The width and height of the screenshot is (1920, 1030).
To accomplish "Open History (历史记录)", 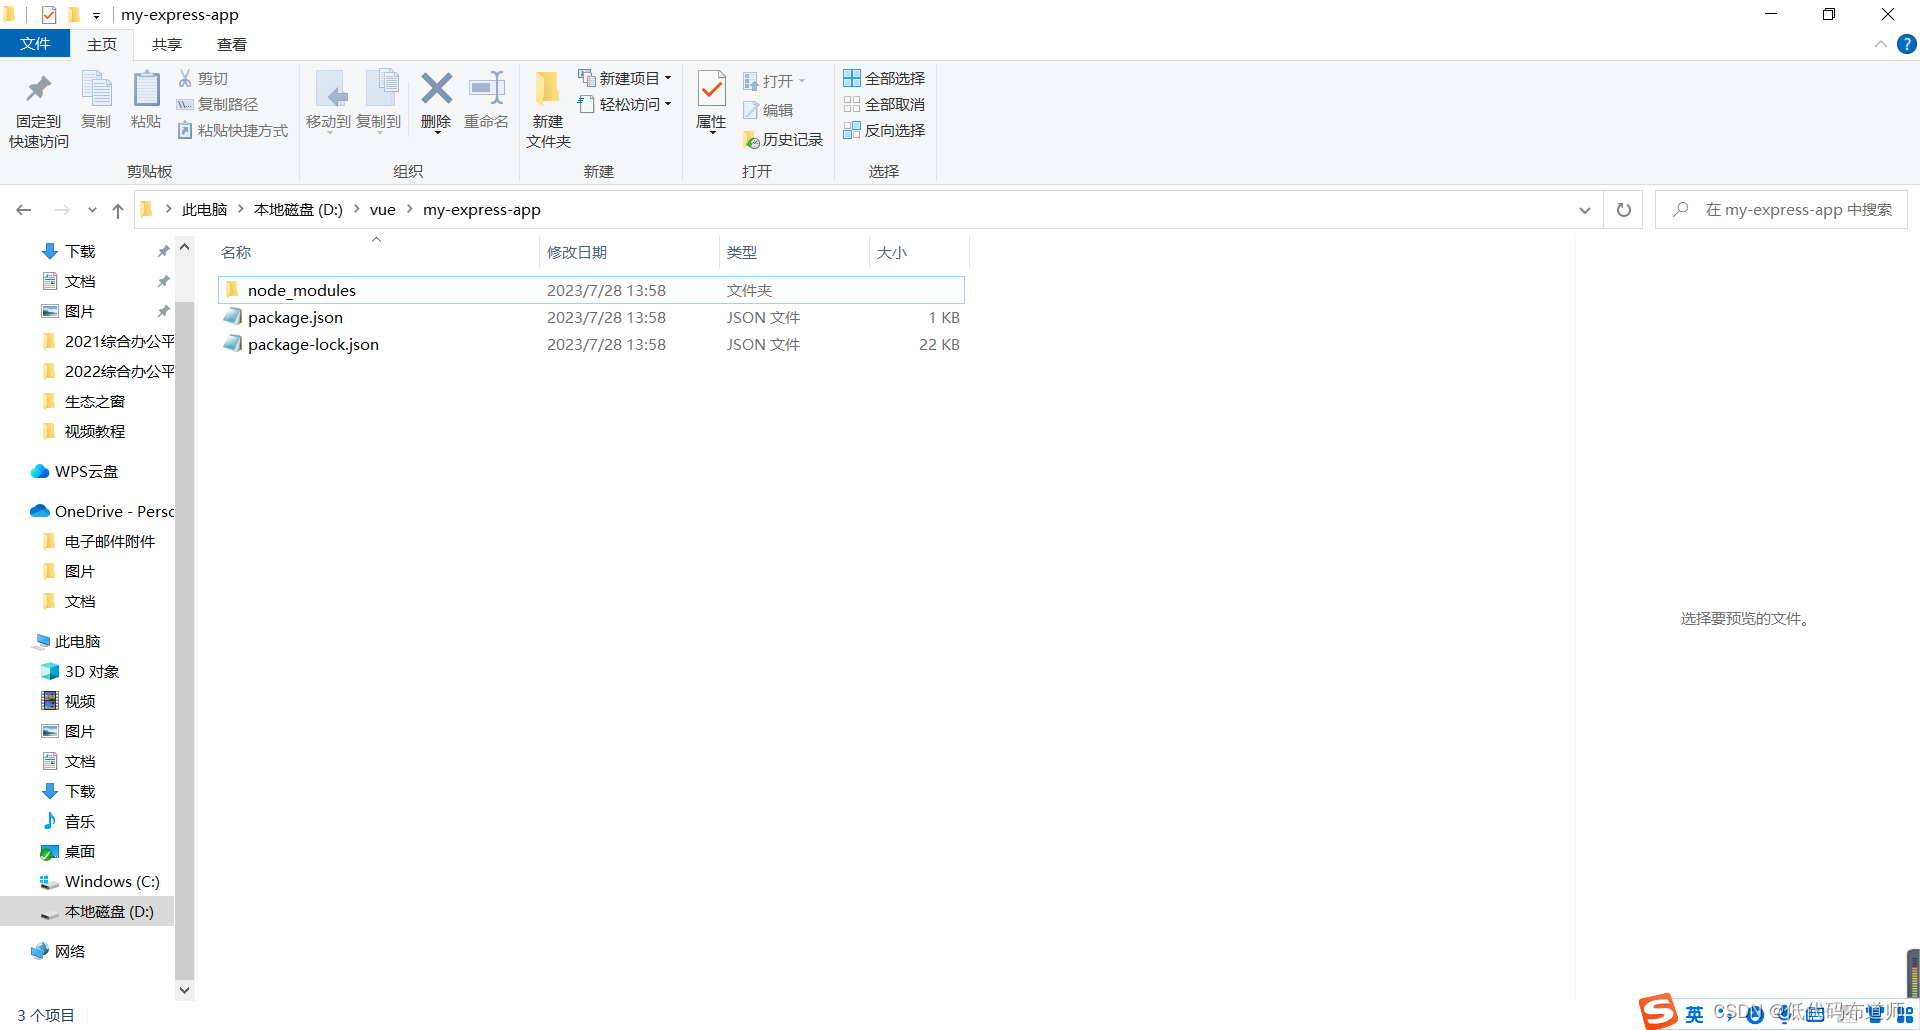I will [x=783, y=140].
